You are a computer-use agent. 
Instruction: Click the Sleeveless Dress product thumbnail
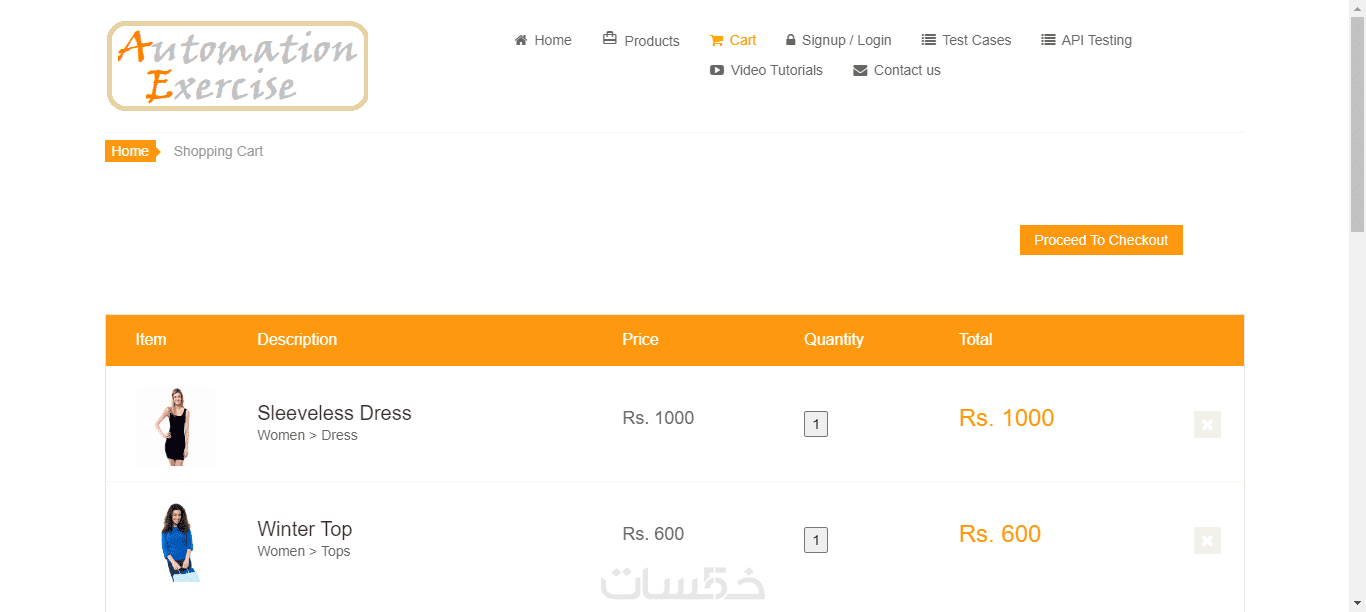click(x=176, y=426)
